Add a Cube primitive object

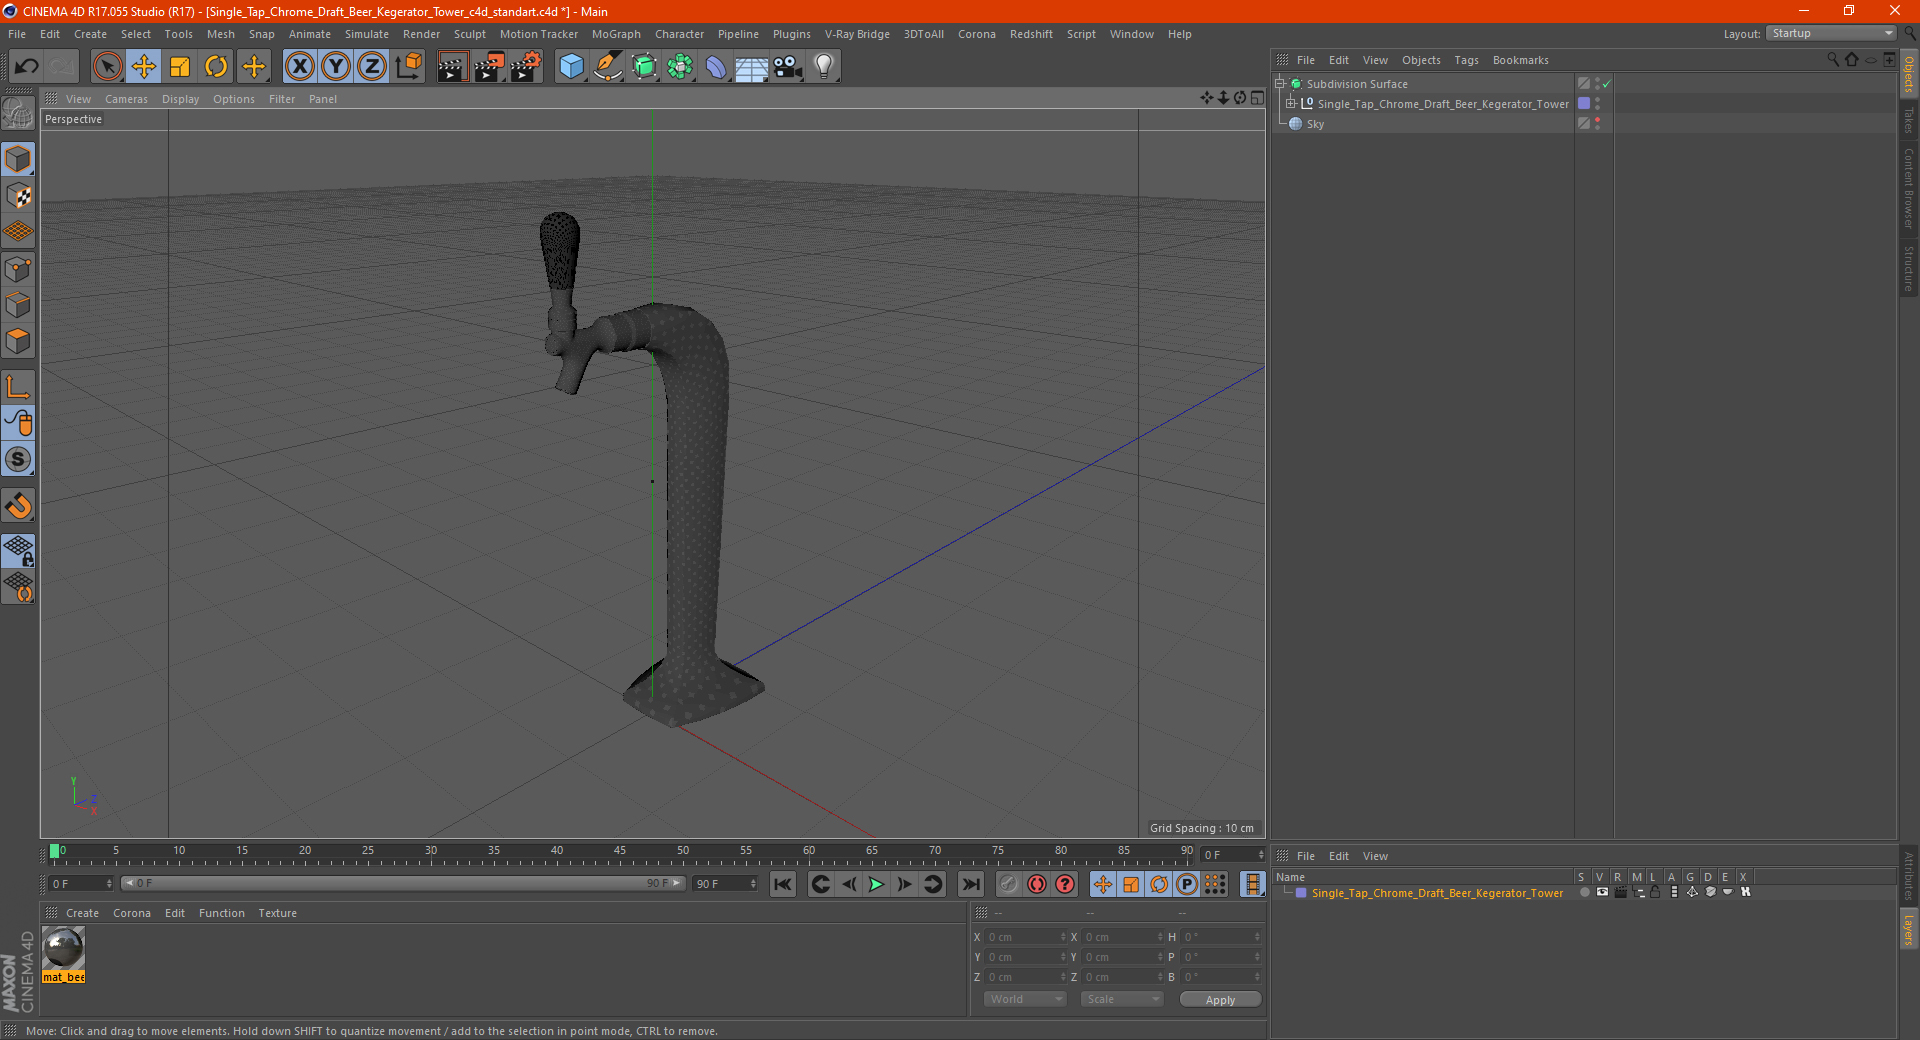[x=571, y=67]
